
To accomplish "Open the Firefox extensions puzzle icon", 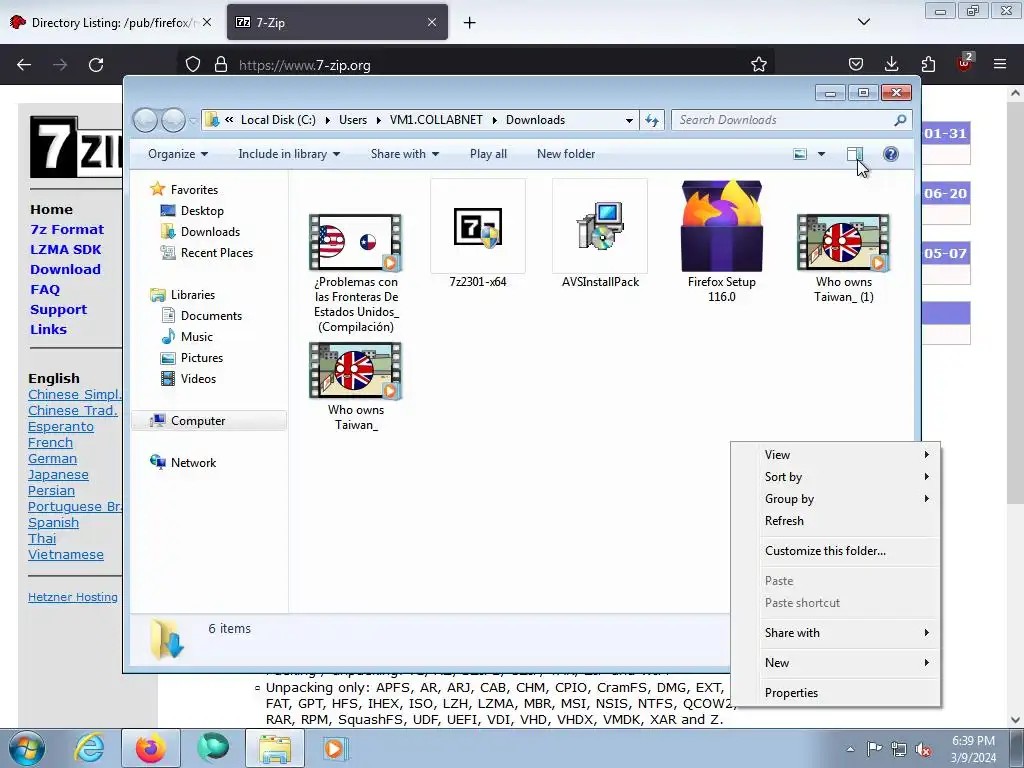I will pos(928,64).
